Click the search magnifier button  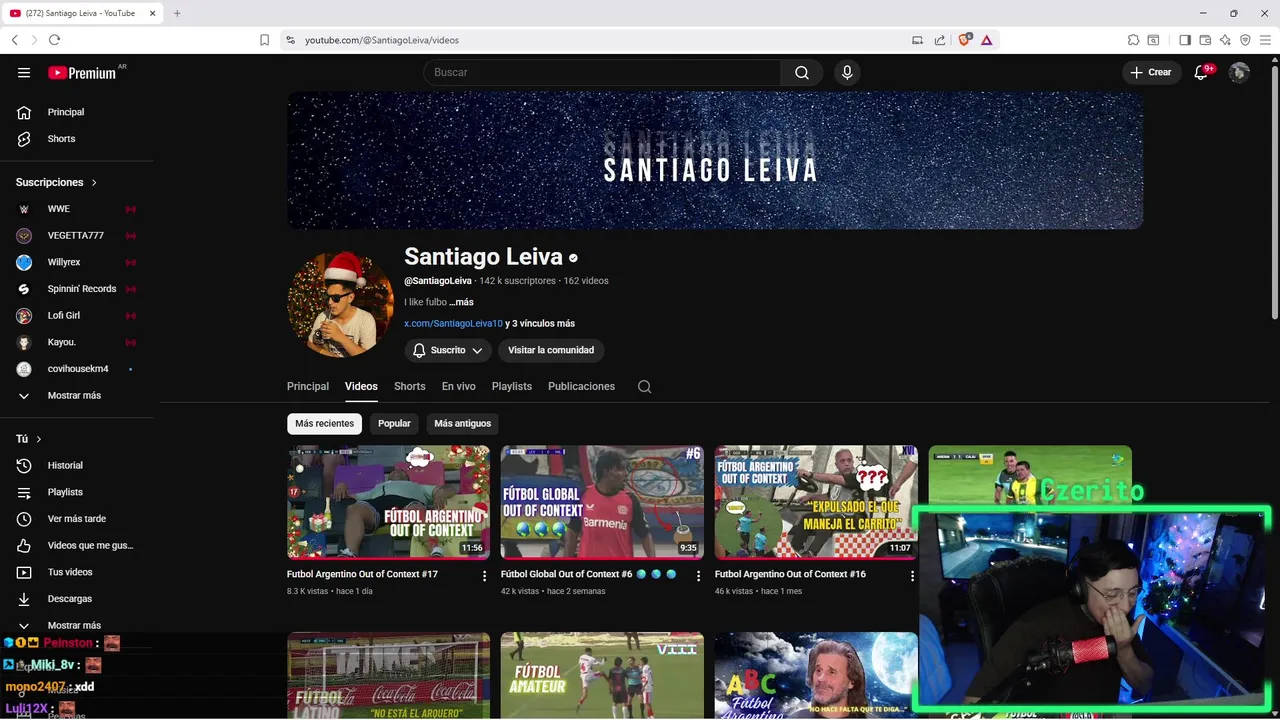pyautogui.click(x=802, y=72)
